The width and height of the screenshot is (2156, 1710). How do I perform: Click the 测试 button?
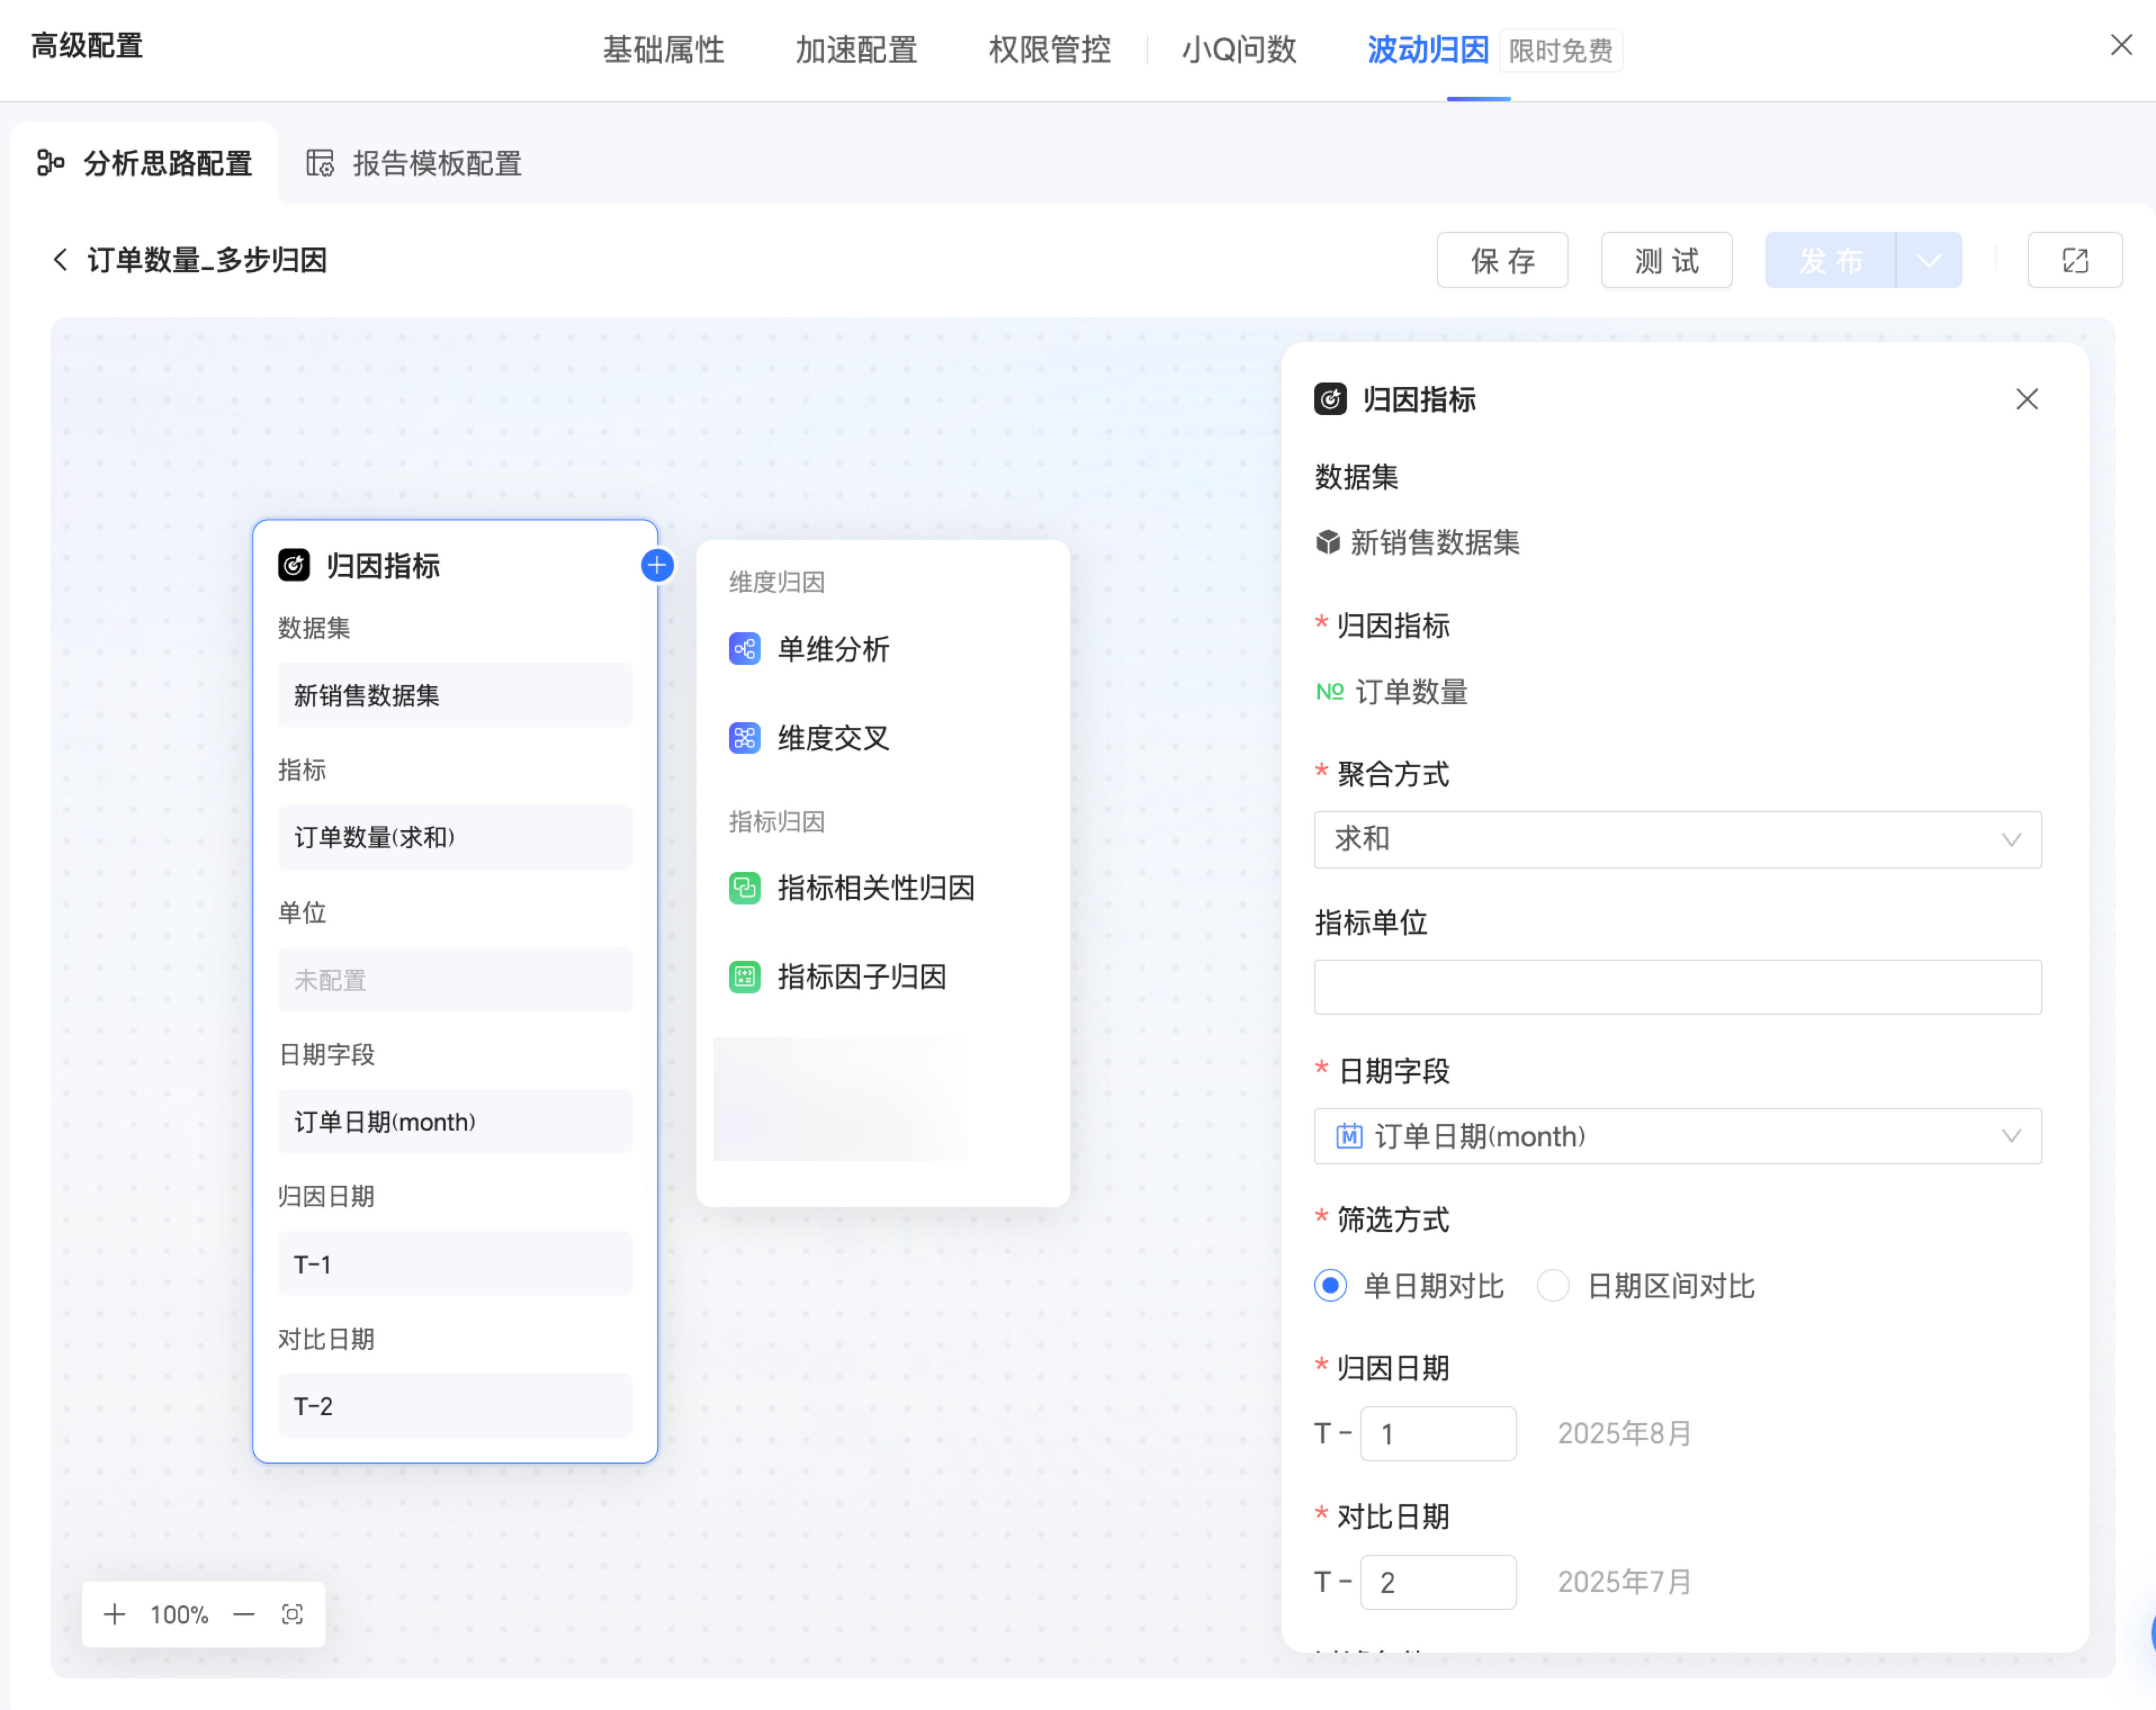point(1666,261)
